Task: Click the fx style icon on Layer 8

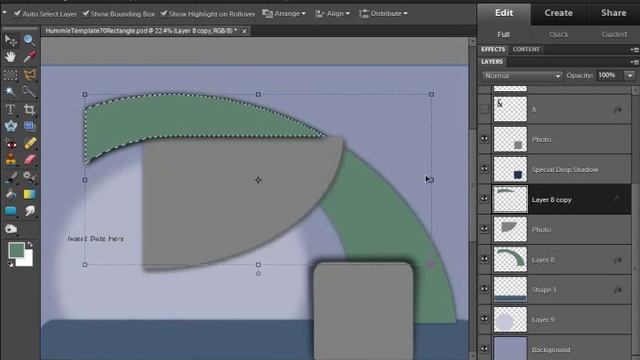Action: pos(618,260)
